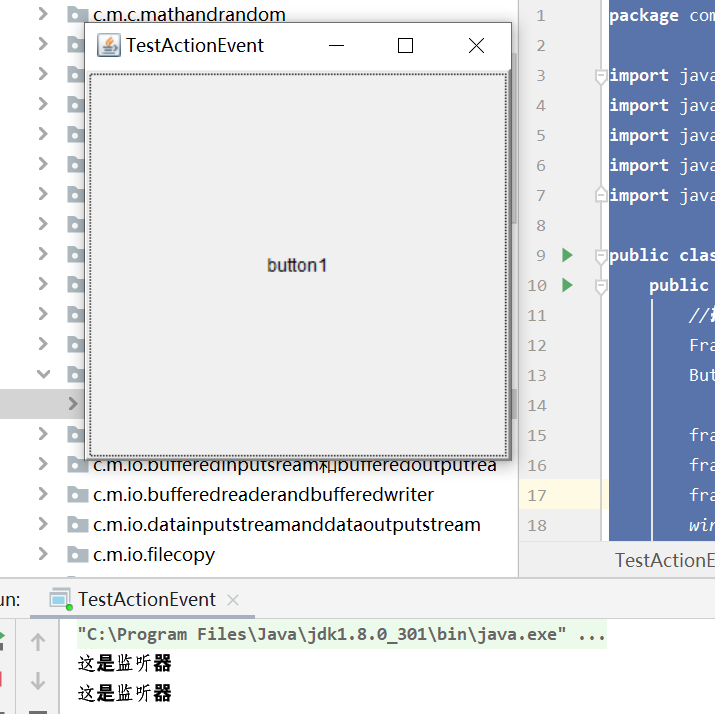Maximize the TestActionEvent window
Image resolution: width=715 pixels, height=714 pixels.
pyautogui.click(x=405, y=45)
